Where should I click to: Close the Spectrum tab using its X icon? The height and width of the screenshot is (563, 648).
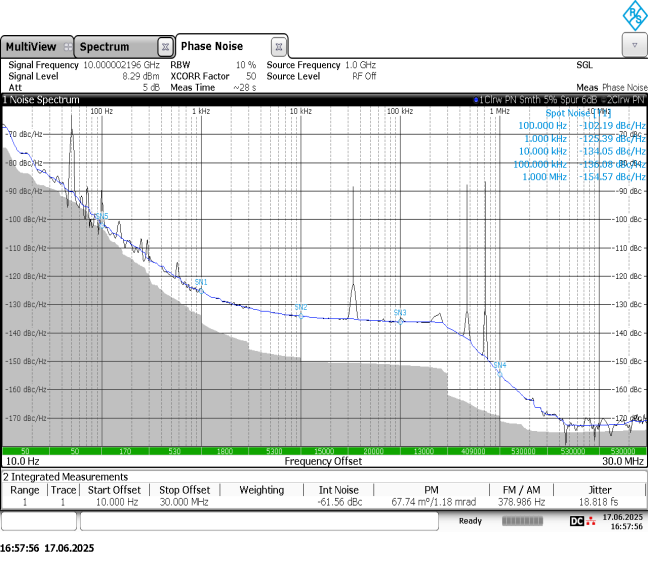[x=164, y=47]
